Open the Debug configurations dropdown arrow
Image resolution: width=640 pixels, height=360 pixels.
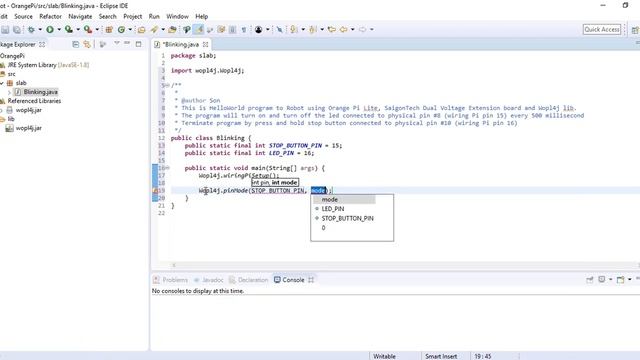(x=40, y=29)
